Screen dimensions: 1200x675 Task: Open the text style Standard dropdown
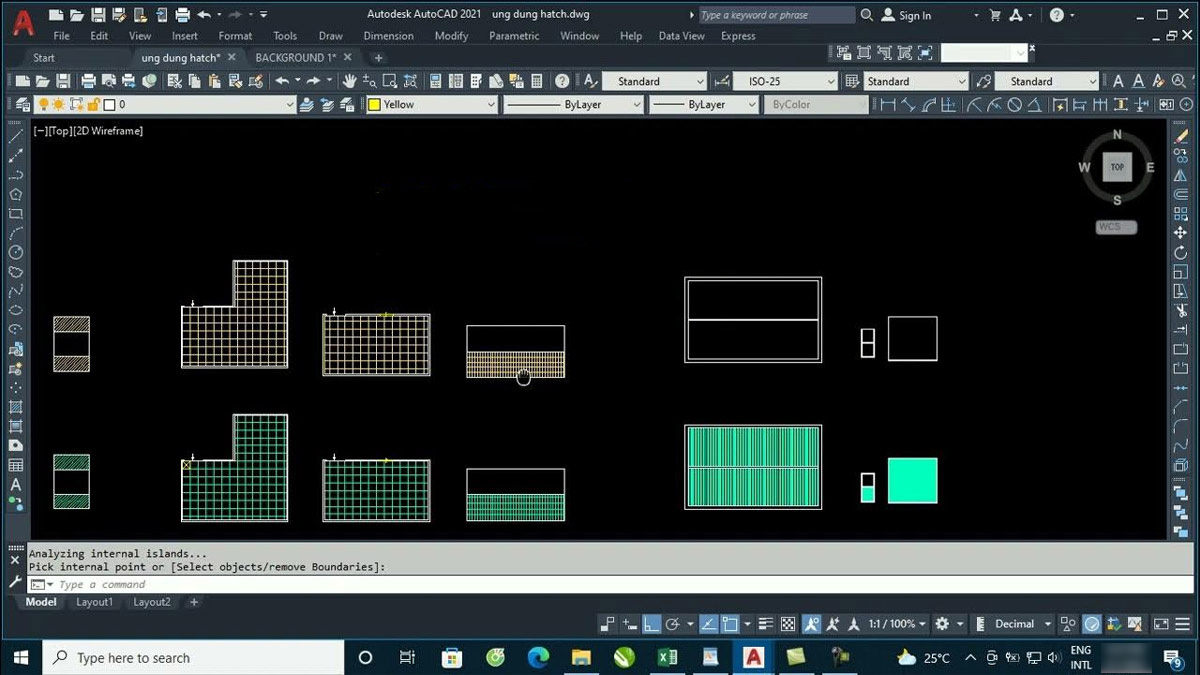[655, 81]
